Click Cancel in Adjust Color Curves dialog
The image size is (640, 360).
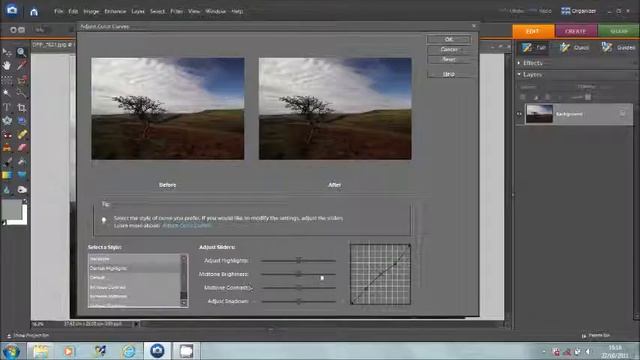(449, 49)
